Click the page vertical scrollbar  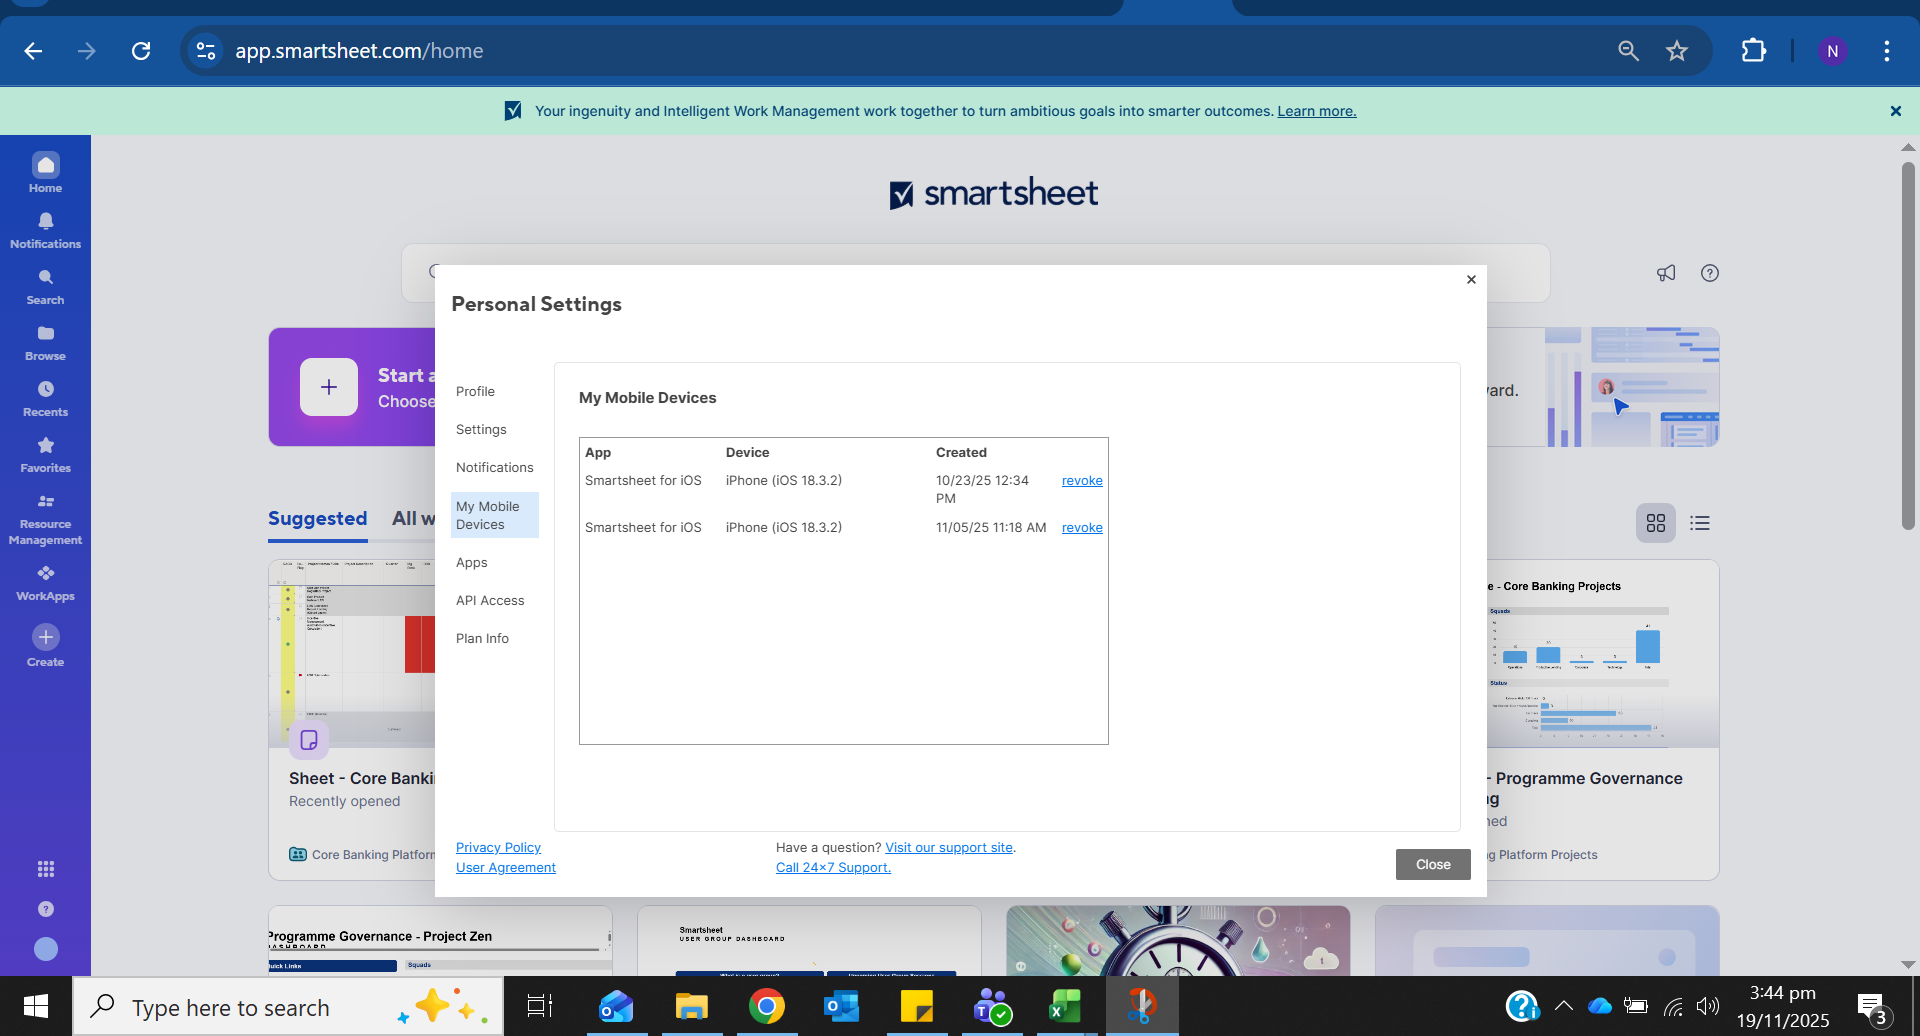(1908, 345)
